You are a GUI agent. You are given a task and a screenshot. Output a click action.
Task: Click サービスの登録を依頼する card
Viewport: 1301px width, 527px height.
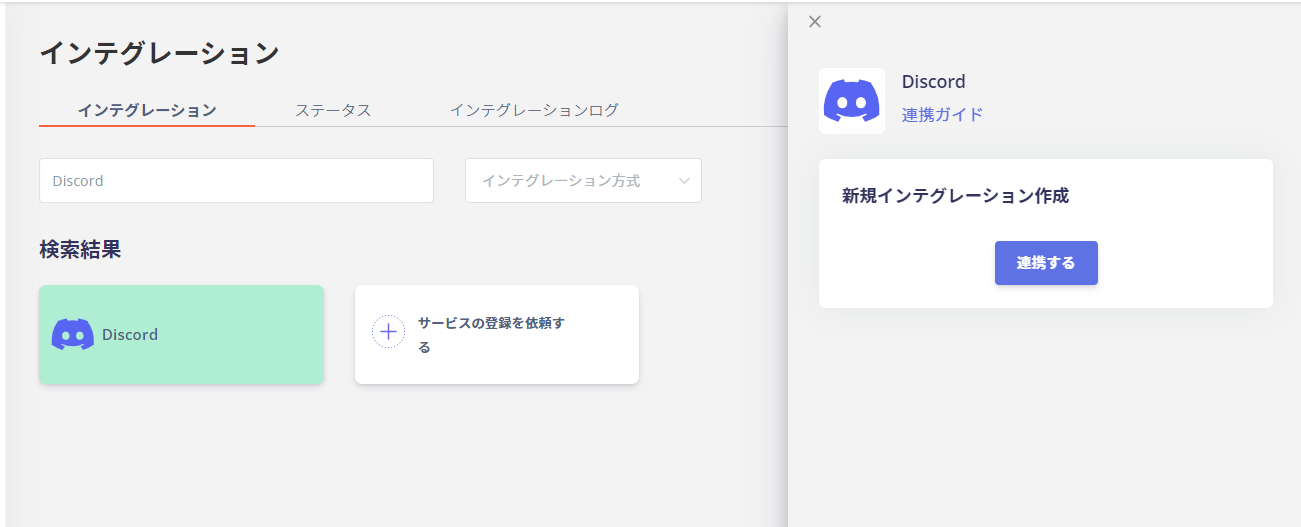click(497, 334)
